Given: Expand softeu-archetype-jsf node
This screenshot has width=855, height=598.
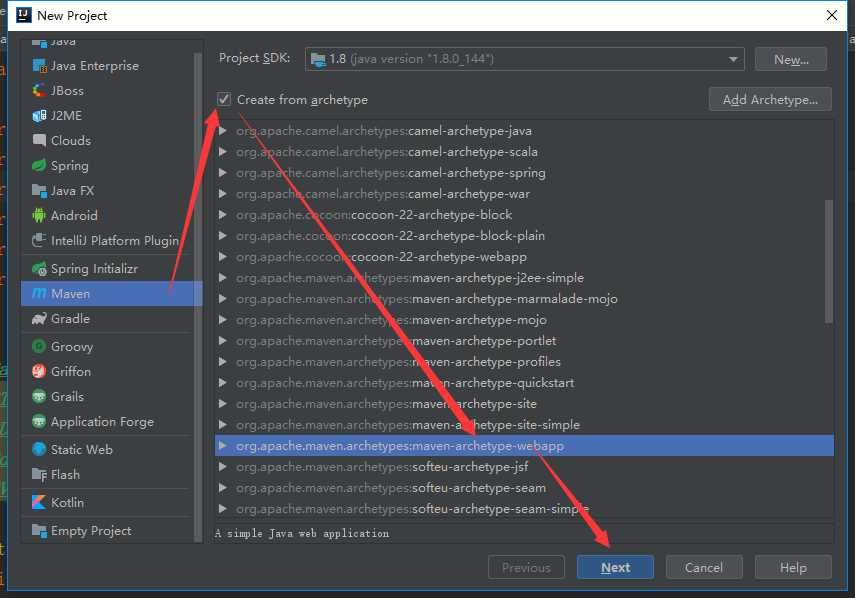Looking at the screenshot, I should coord(222,467).
